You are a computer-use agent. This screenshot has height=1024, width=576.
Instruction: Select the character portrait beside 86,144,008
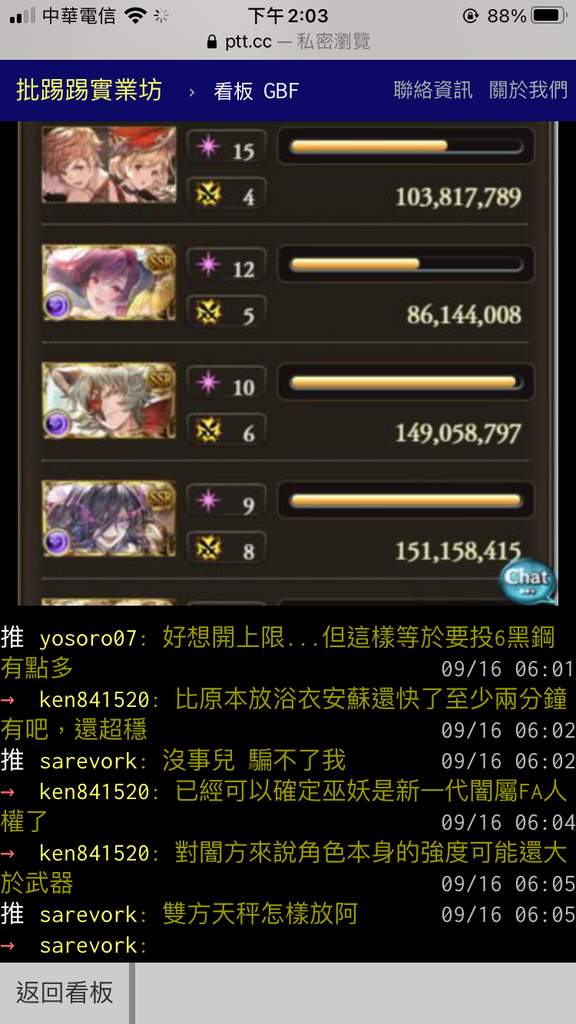109,283
